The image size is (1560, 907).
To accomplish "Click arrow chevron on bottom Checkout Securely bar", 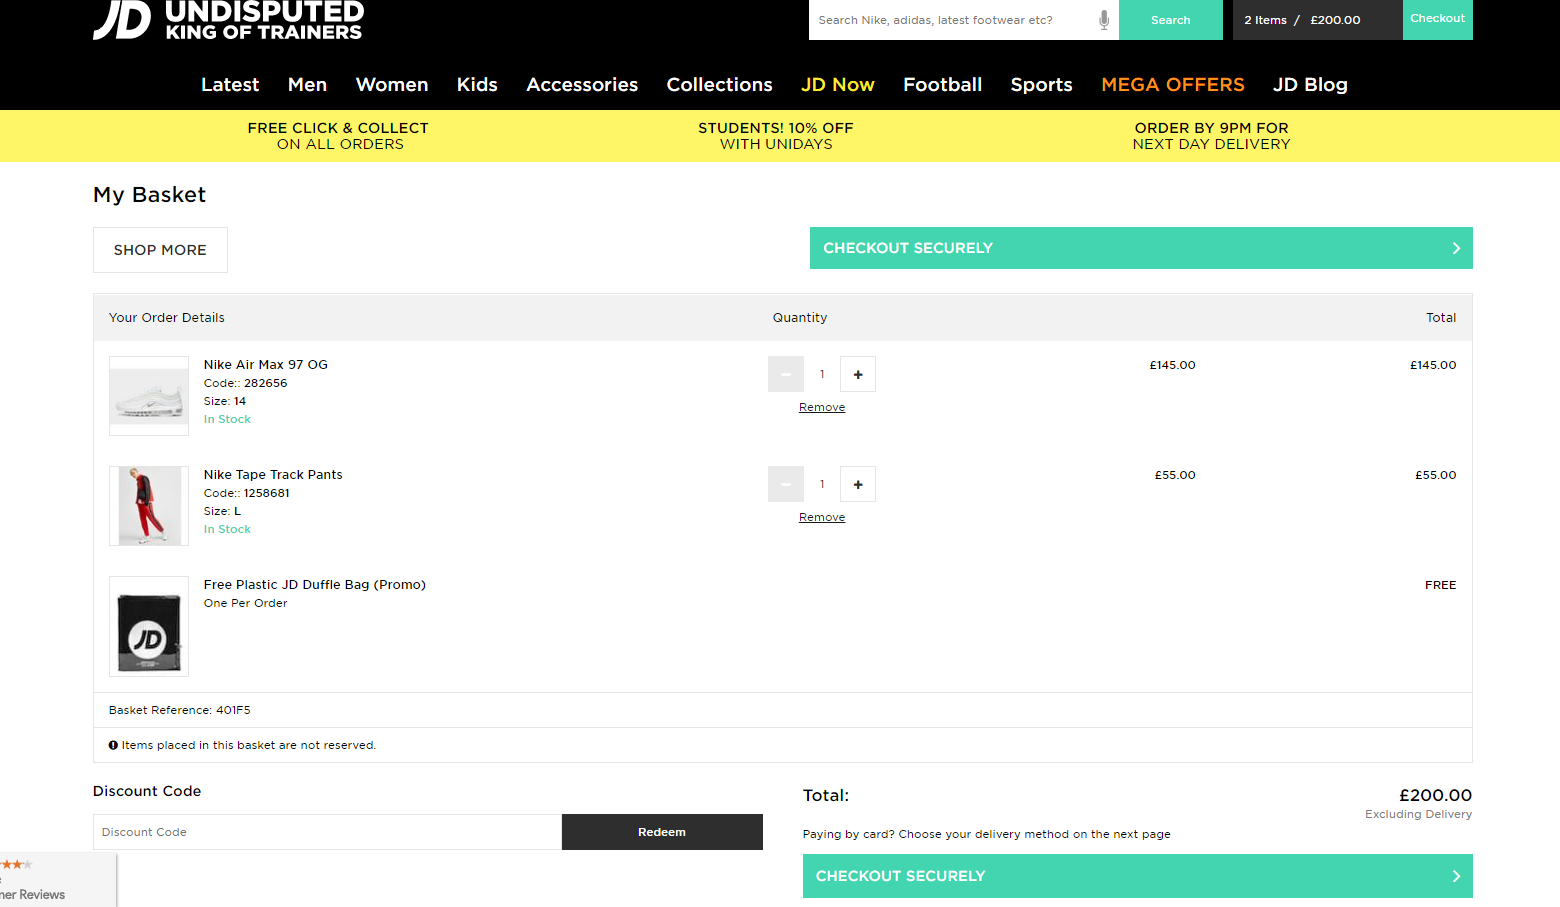I will 1456,876.
